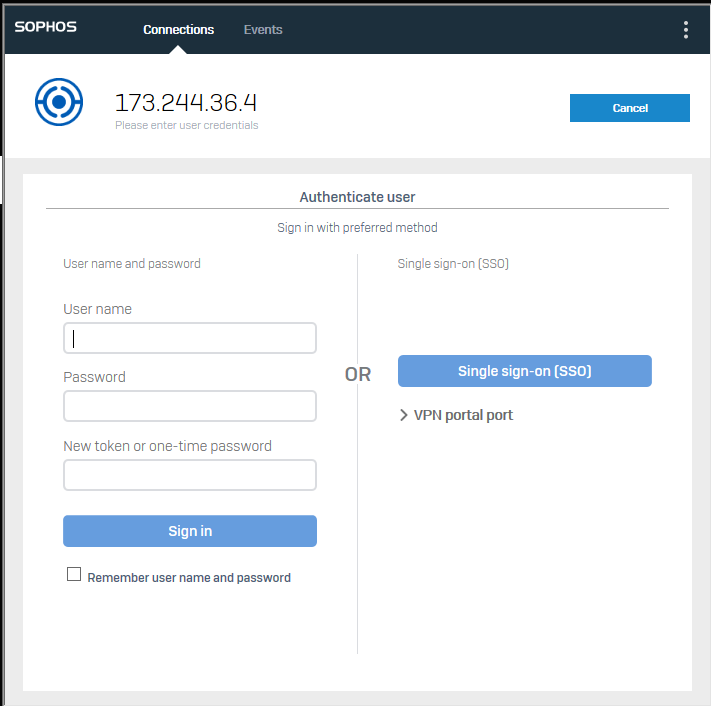711x706 pixels.
Task: Click the blue connection target icon
Action: click(59, 102)
